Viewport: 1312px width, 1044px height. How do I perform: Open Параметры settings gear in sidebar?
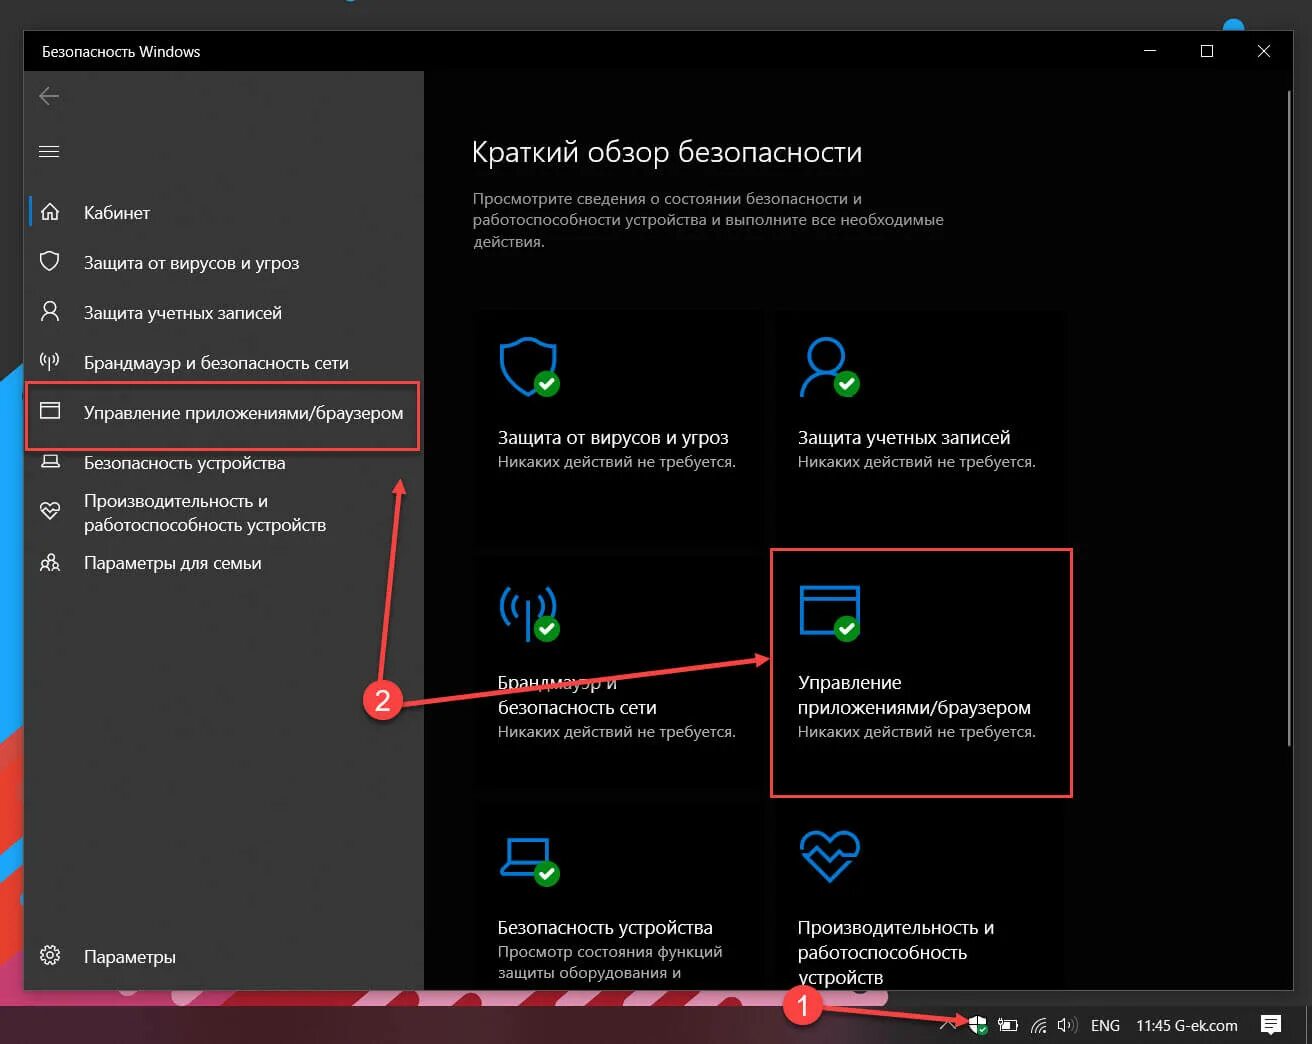224,956
